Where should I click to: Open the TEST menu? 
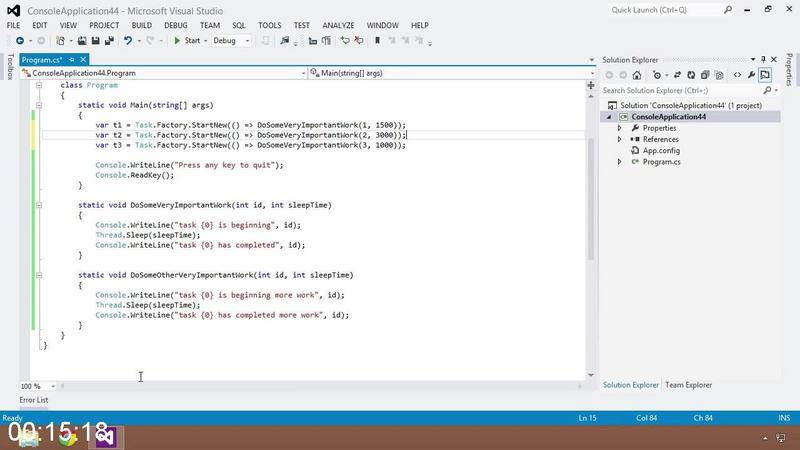pos(302,25)
